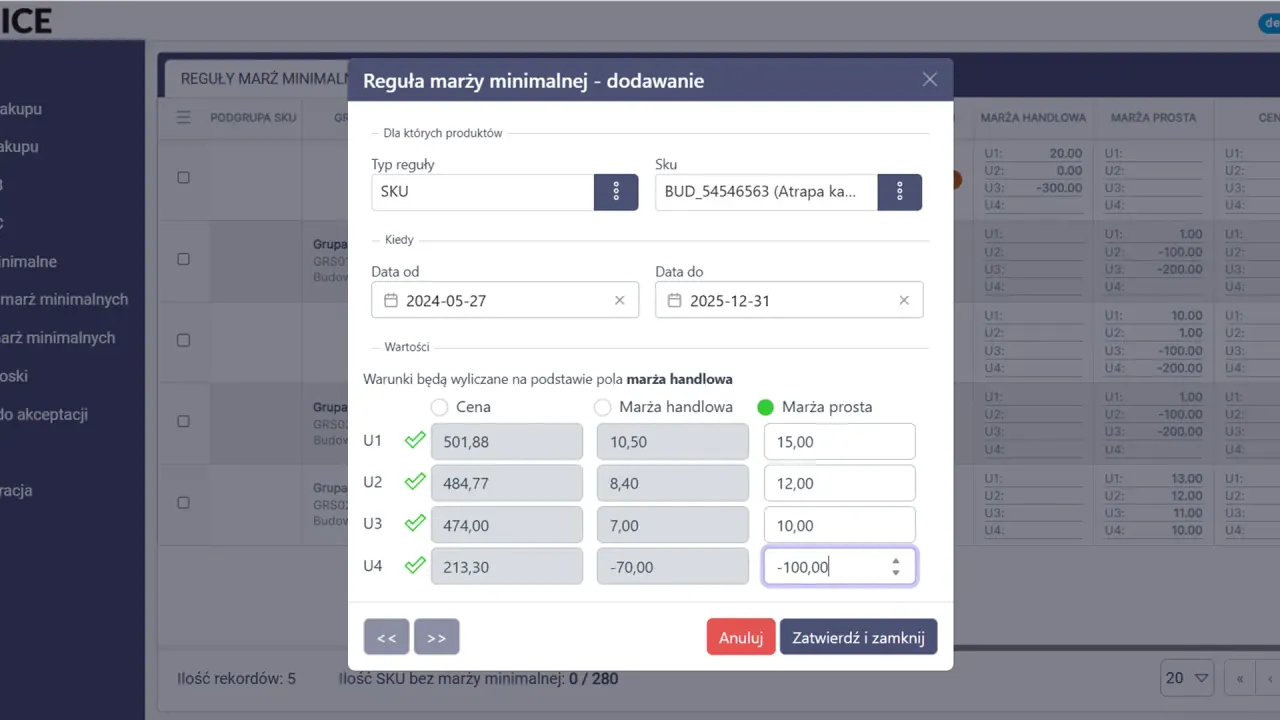The width and height of the screenshot is (1280, 720).
Task: Select the Marża handlowa radio button
Action: (602, 407)
